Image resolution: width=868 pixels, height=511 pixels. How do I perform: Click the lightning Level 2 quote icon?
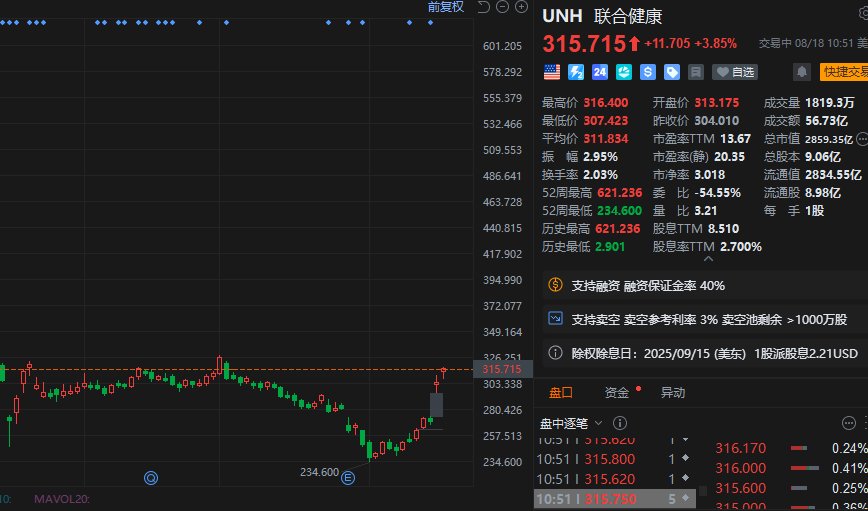(576, 72)
